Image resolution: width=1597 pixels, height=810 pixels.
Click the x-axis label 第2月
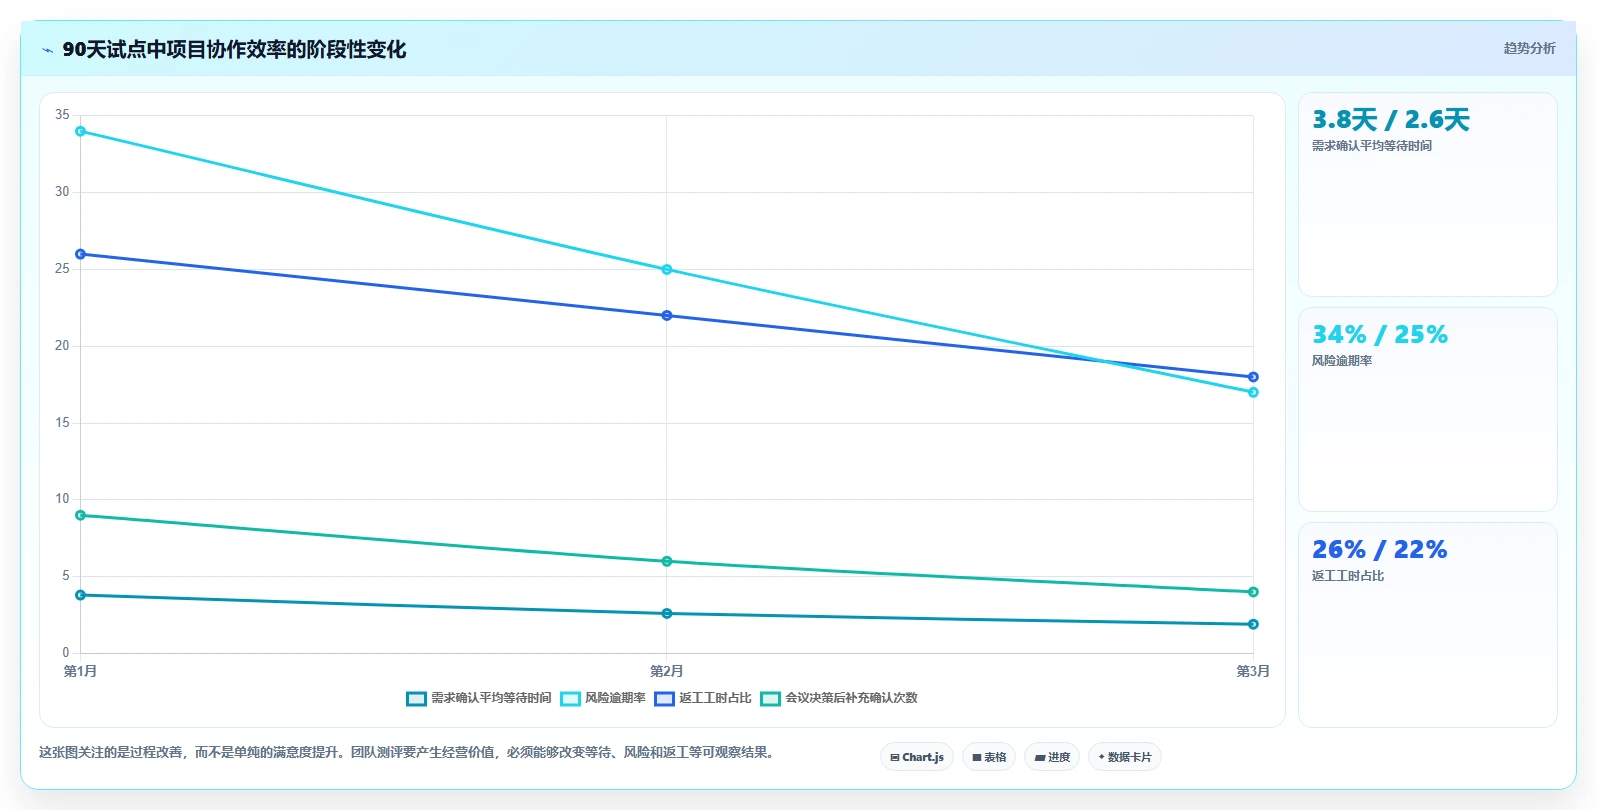coord(667,671)
